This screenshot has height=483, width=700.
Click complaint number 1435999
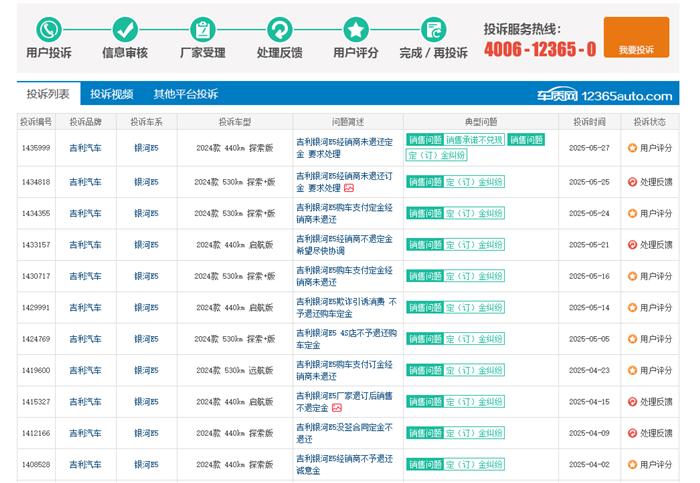coord(36,148)
